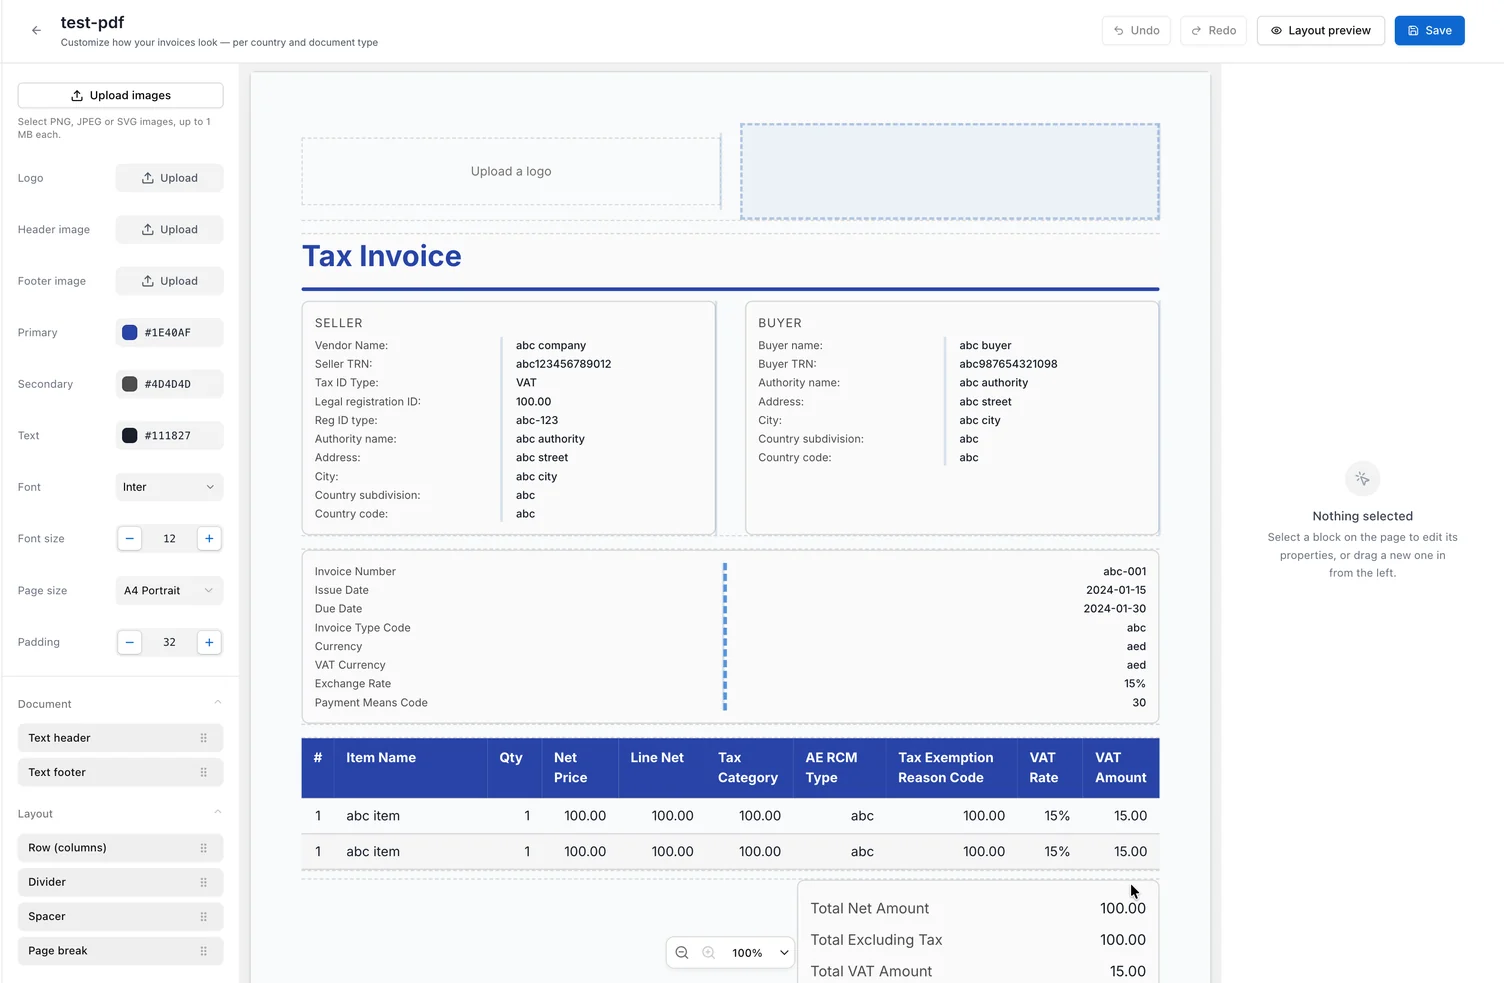This screenshot has width=1504, height=983.
Task: Click the Upload images button
Action: pos(120,95)
